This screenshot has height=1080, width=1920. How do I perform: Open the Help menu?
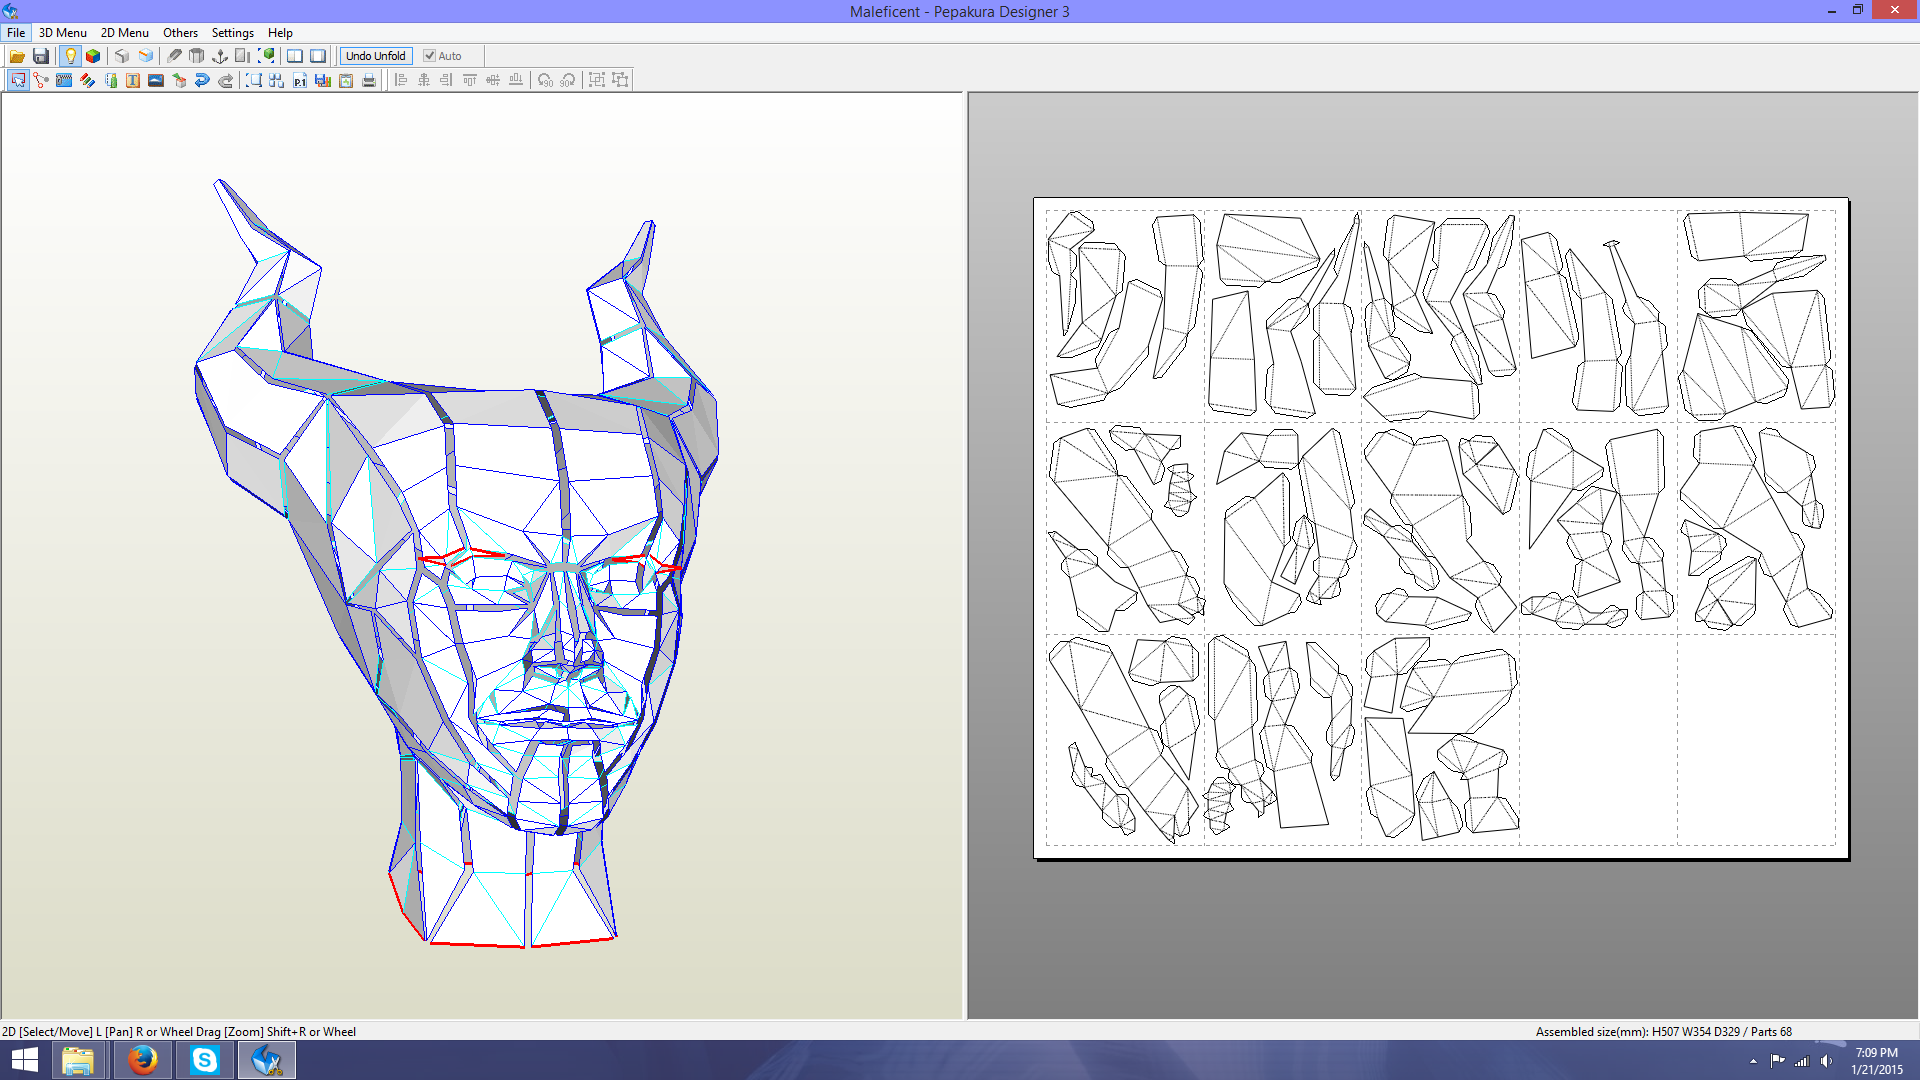280,33
